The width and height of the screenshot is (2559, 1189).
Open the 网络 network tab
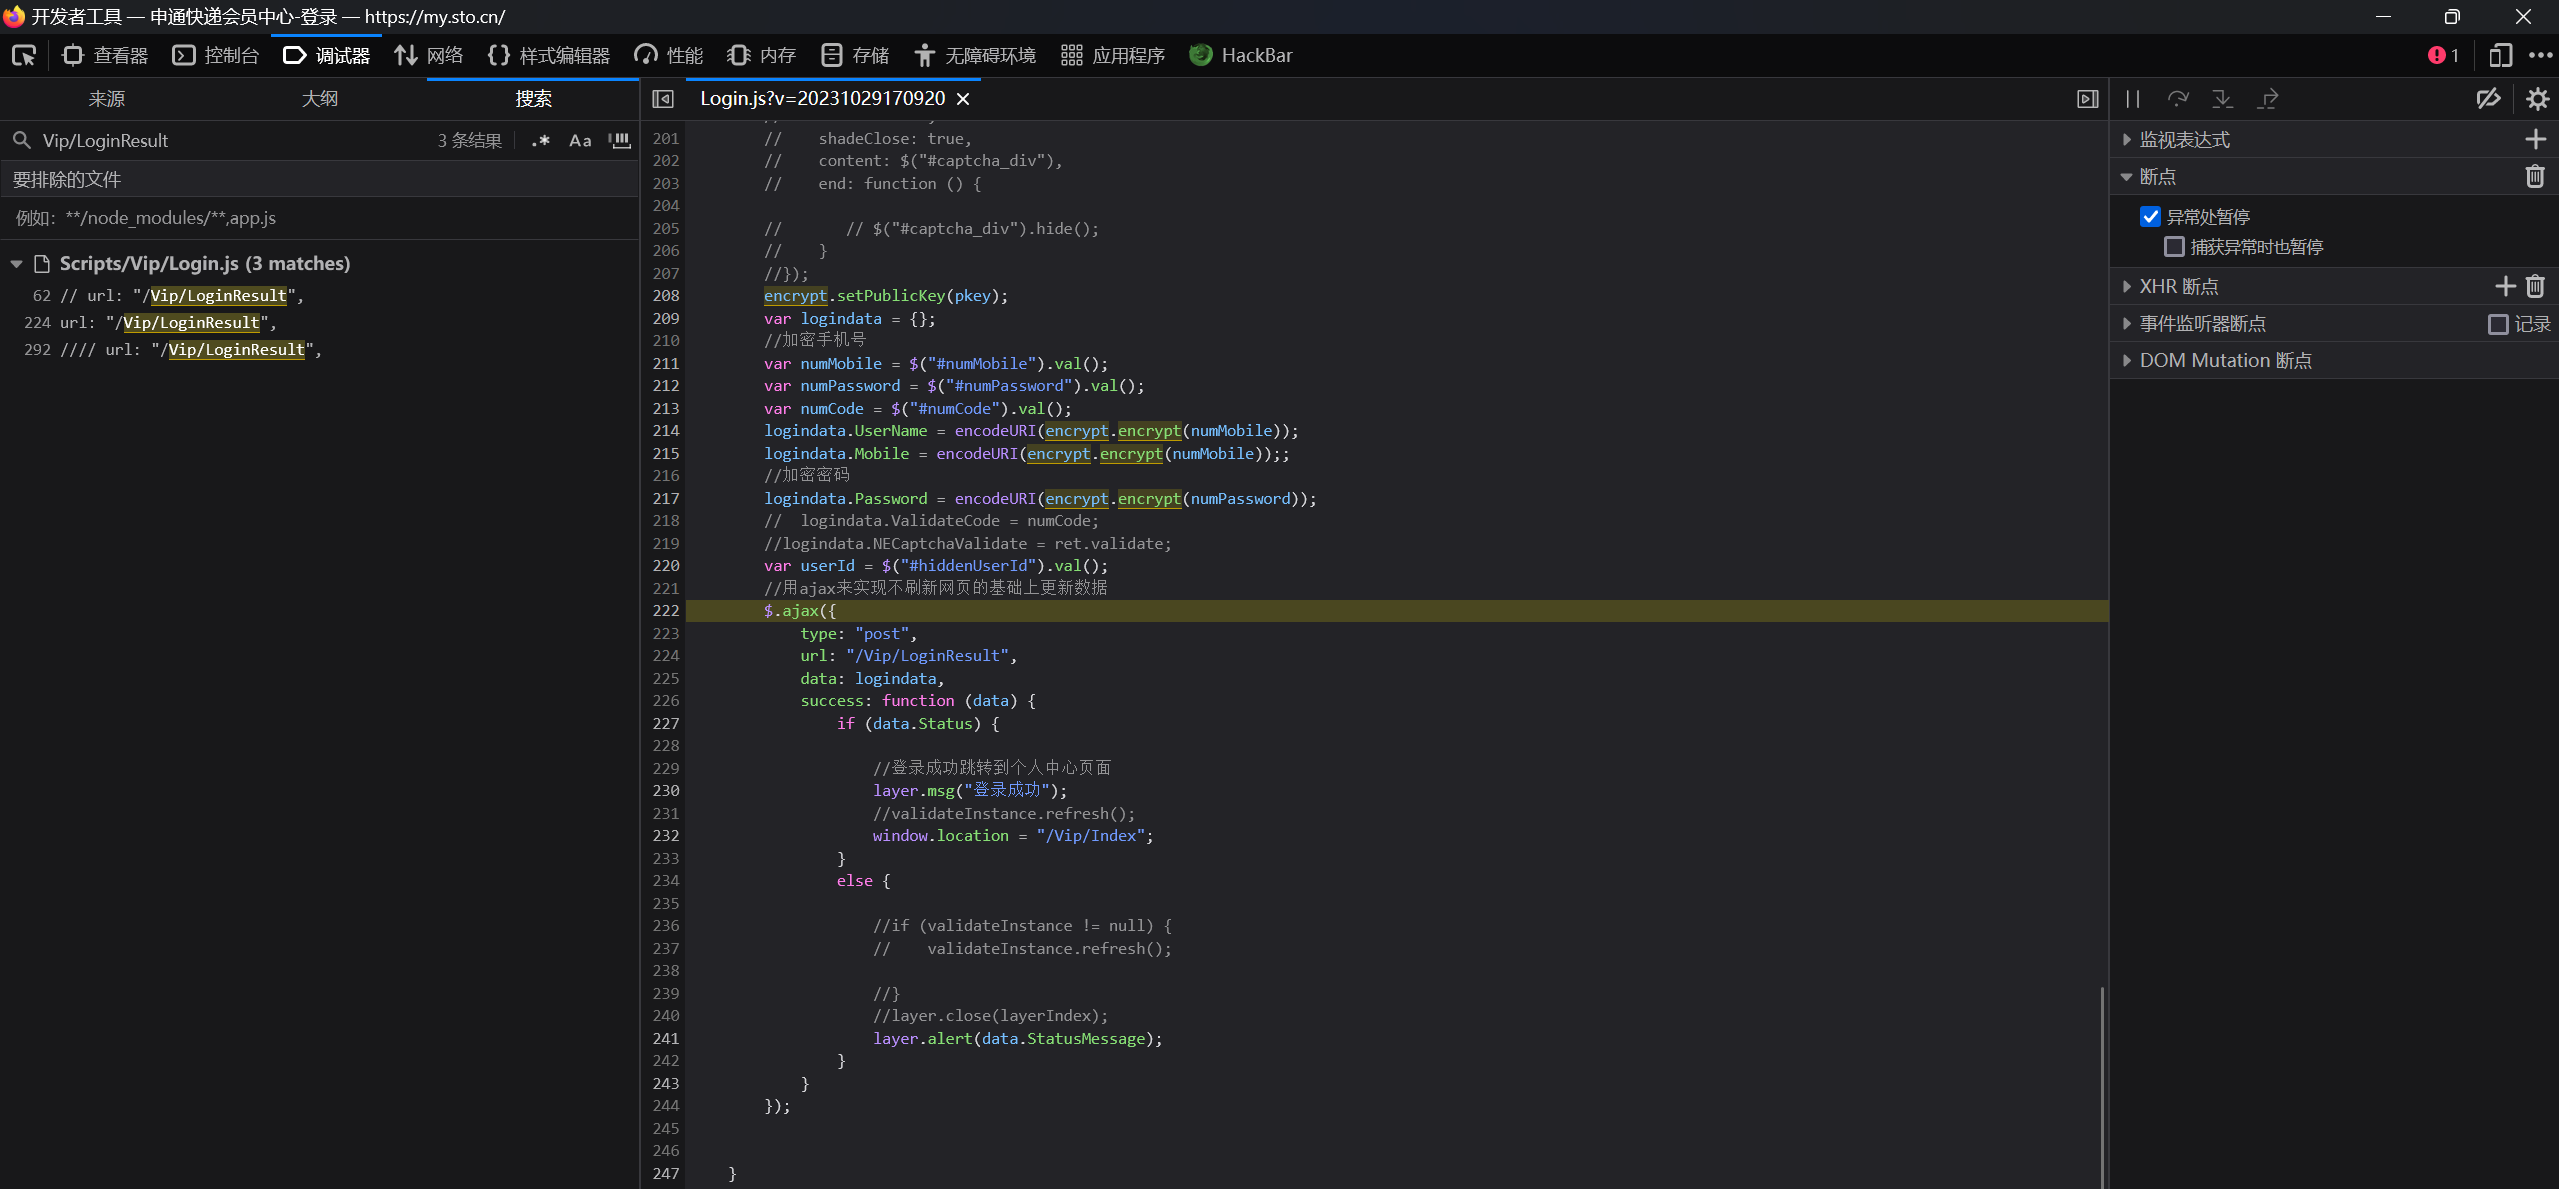coord(429,55)
